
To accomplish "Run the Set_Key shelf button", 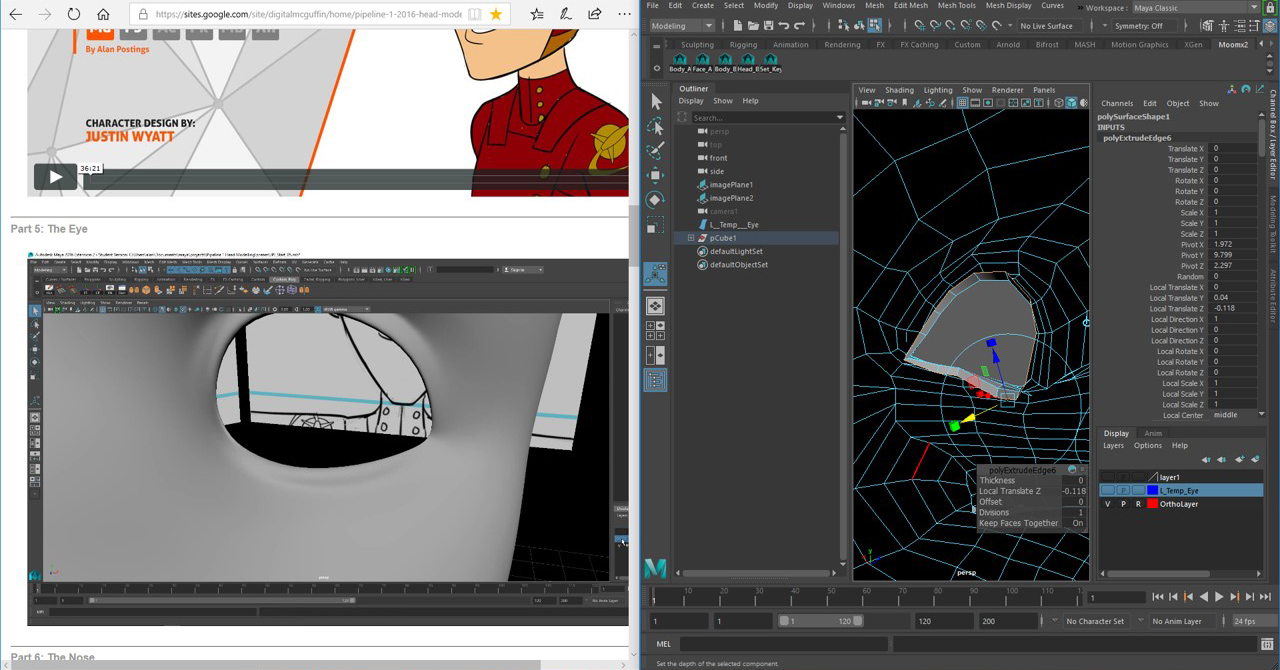I will (771, 63).
